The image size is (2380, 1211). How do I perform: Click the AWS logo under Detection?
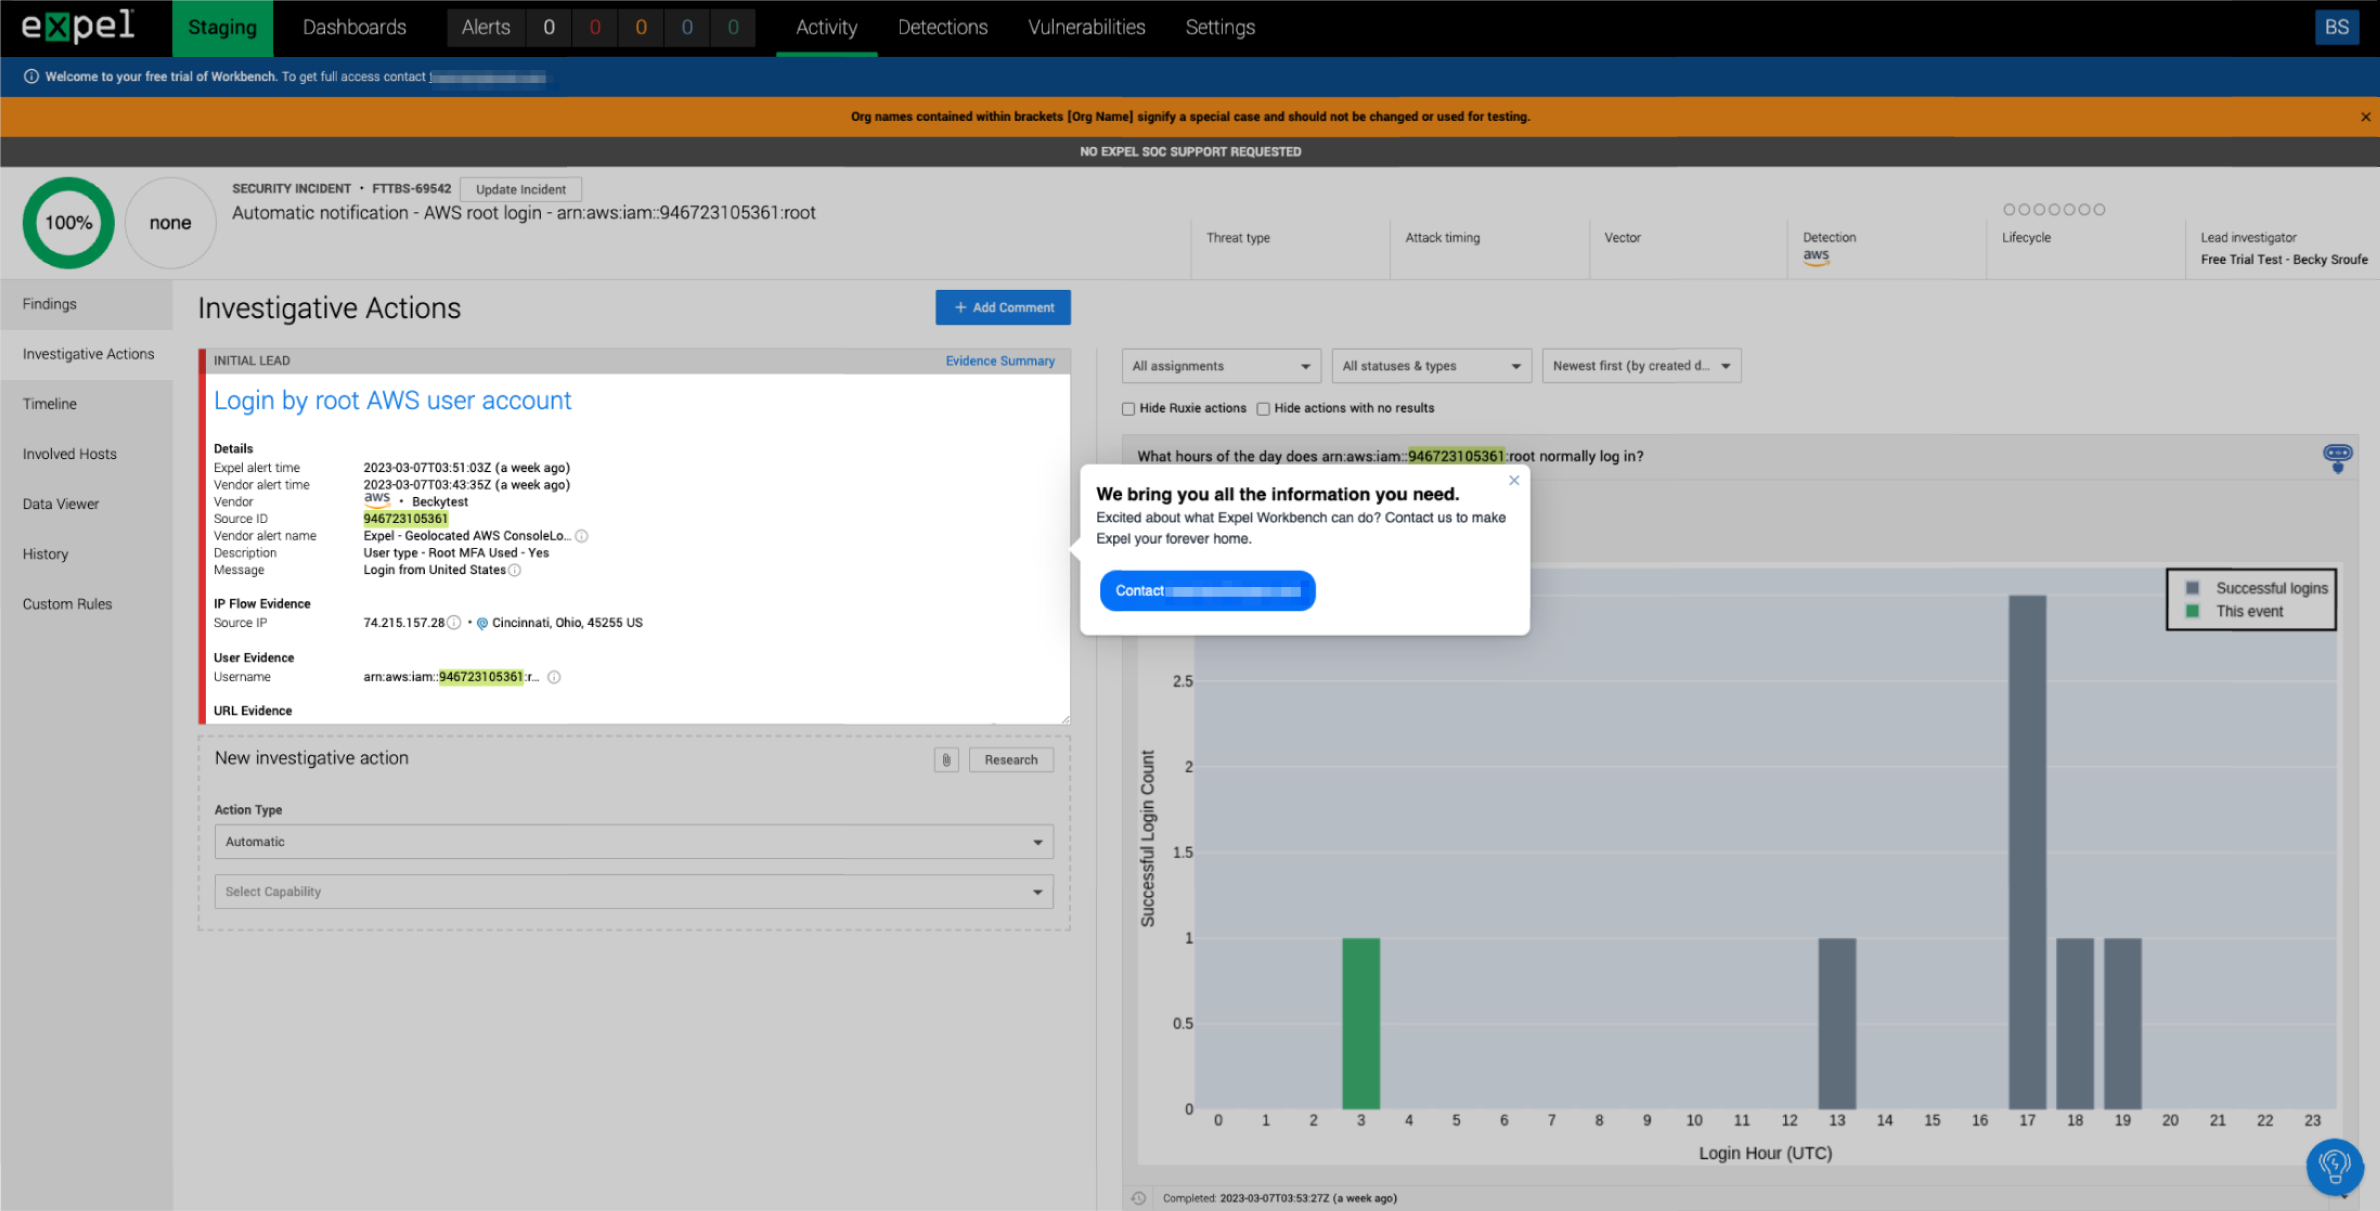[1816, 256]
